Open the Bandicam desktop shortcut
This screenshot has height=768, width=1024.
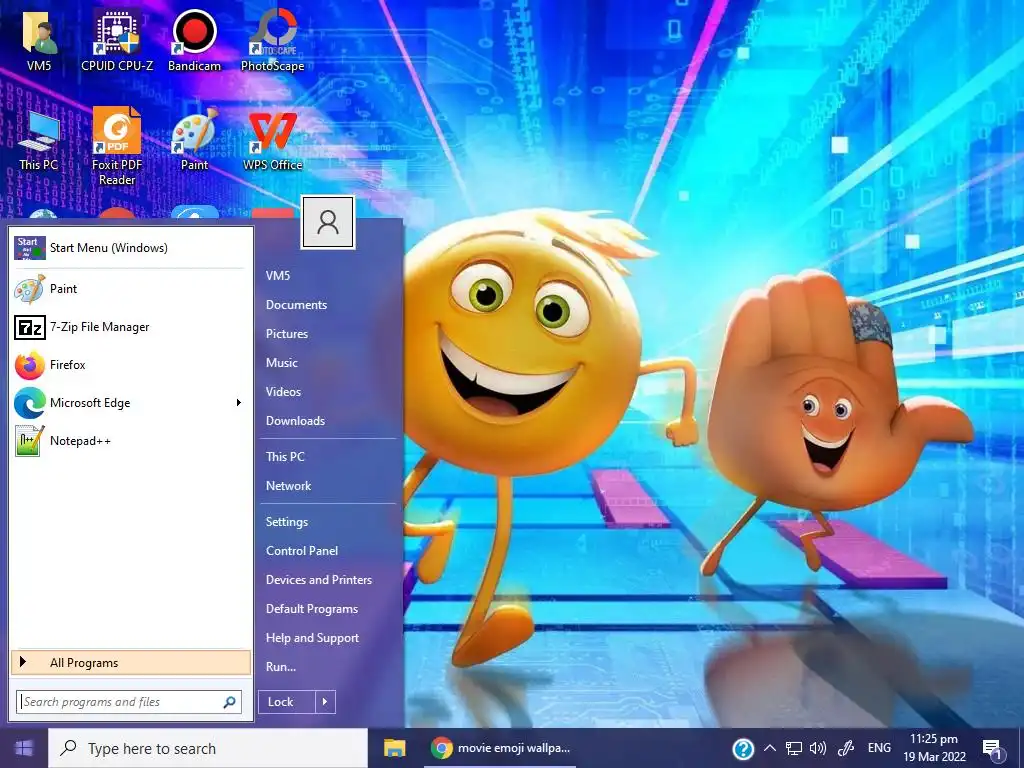(194, 39)
